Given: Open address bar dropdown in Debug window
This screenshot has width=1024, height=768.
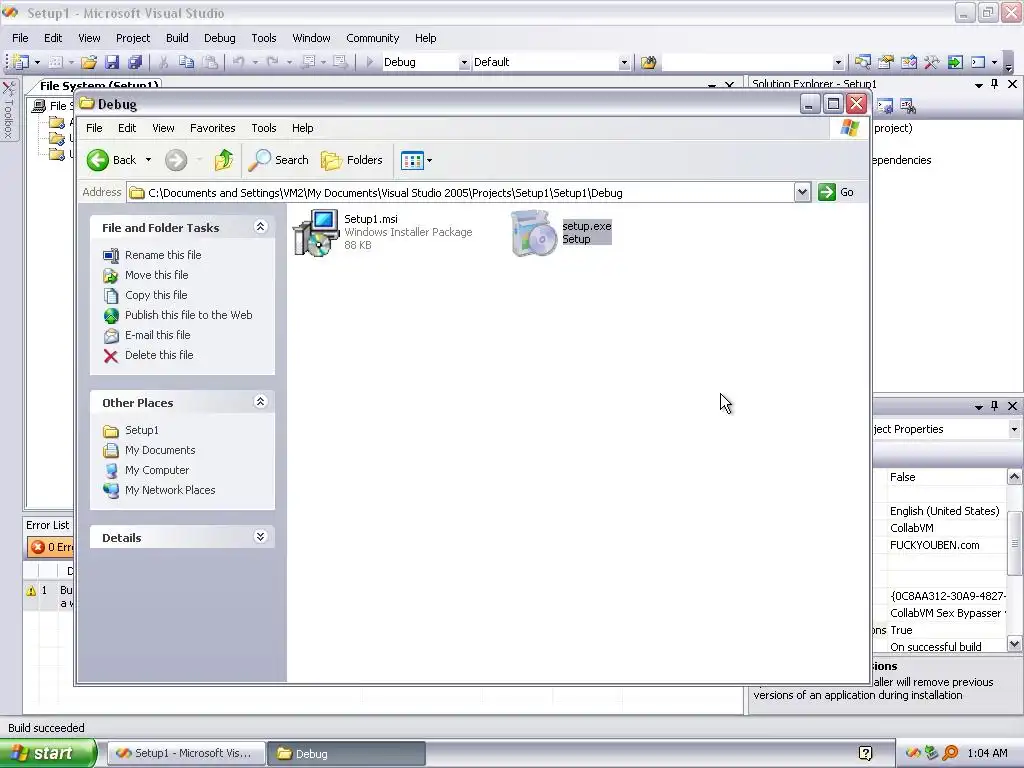Looking at the screenshot, I should pos(802,192).
